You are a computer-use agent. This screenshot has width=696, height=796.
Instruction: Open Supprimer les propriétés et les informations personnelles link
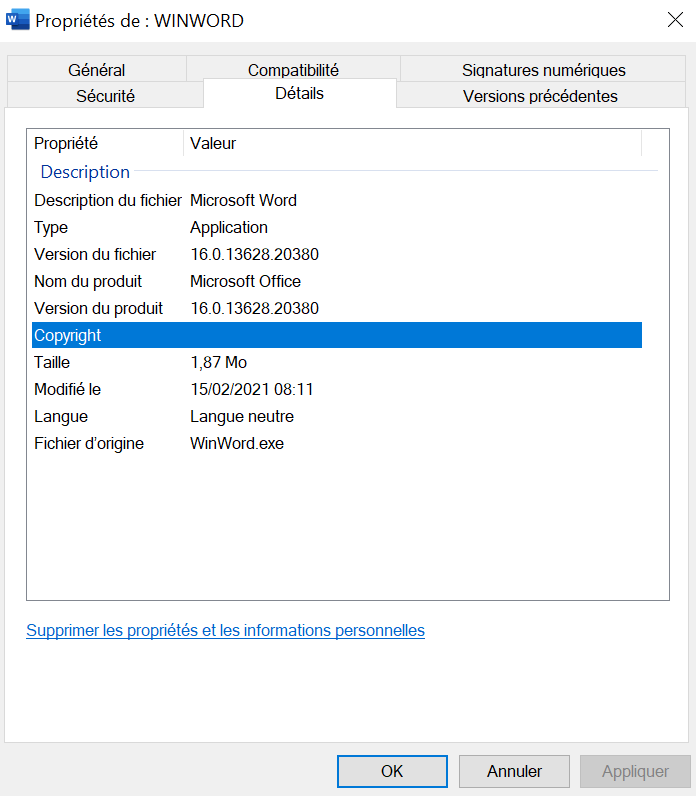click(225, 630)
